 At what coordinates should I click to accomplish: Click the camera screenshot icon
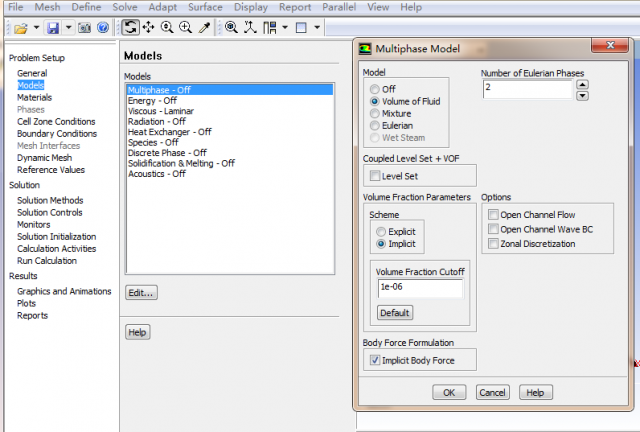pyautogui.click(x=84, y=27)
